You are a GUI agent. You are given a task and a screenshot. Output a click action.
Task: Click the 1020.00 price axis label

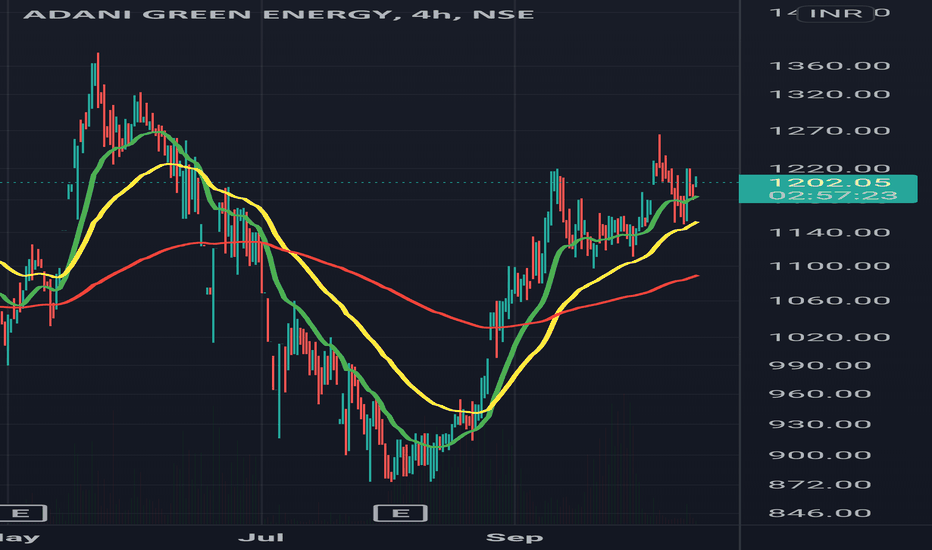830,337
